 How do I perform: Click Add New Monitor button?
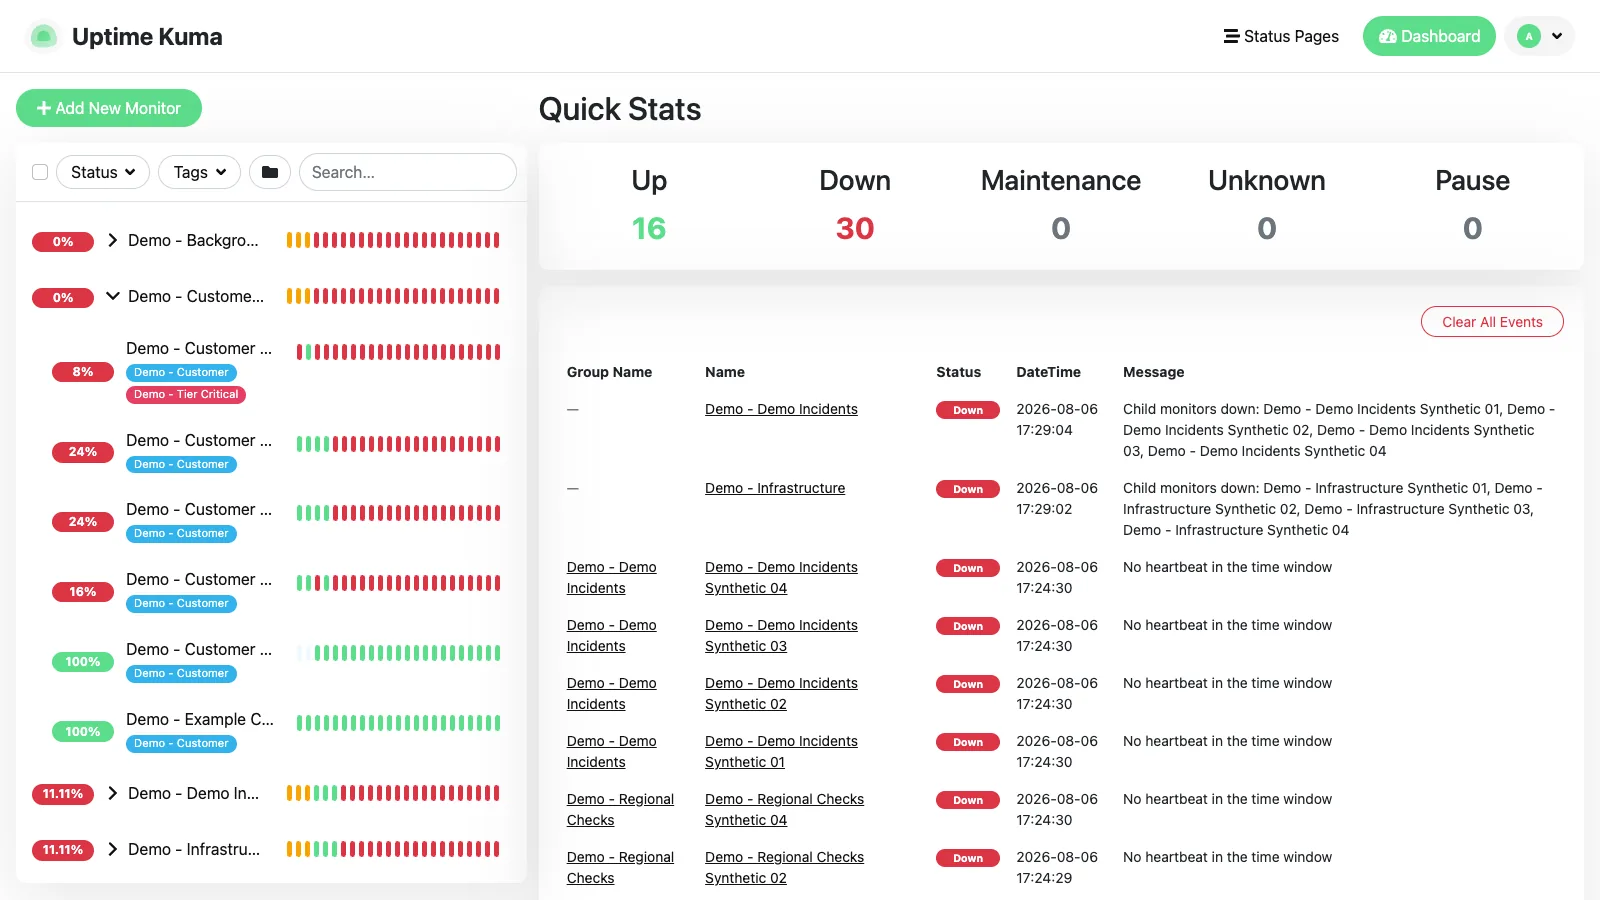[x=109, y=108]
